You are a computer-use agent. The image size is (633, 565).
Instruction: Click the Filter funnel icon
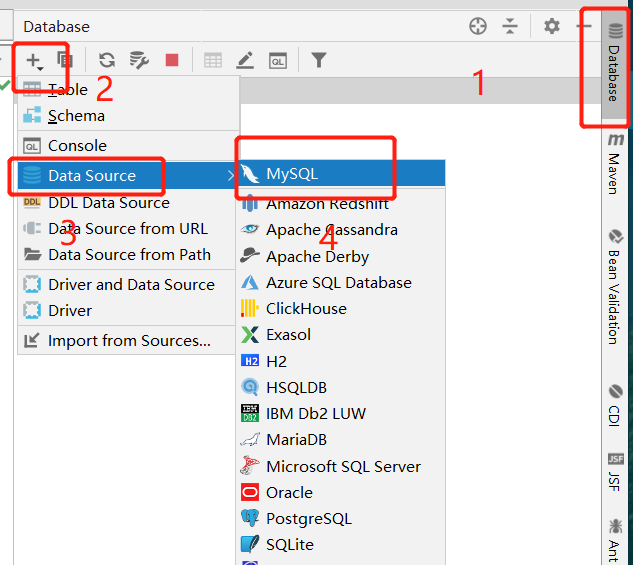tap(319, 60)
